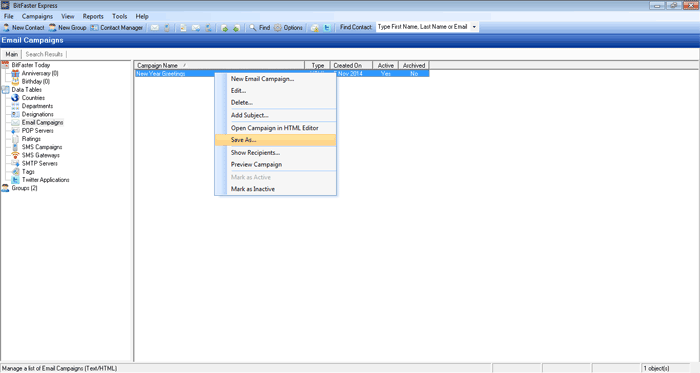Open the Tags tree item
The image size is (700, 373).
coord(23,172)
